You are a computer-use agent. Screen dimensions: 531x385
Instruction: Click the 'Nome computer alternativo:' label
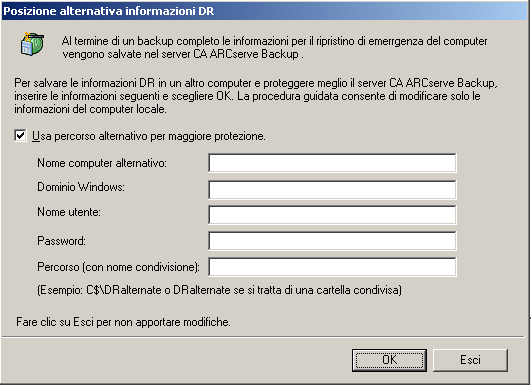point(102,163)
